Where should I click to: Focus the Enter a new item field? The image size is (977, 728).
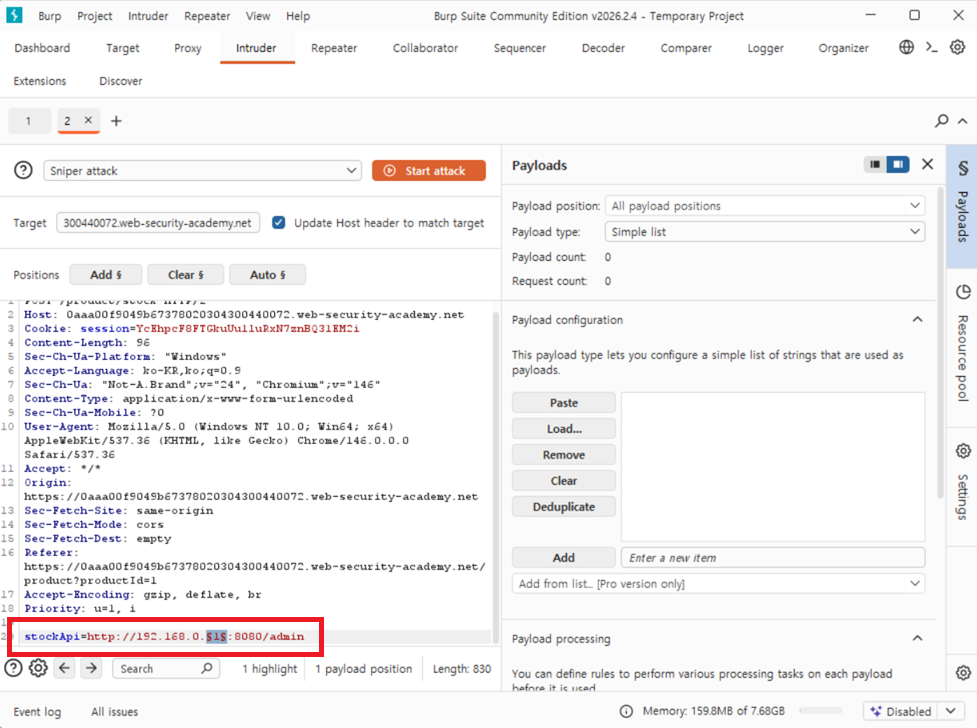[773, 557]
